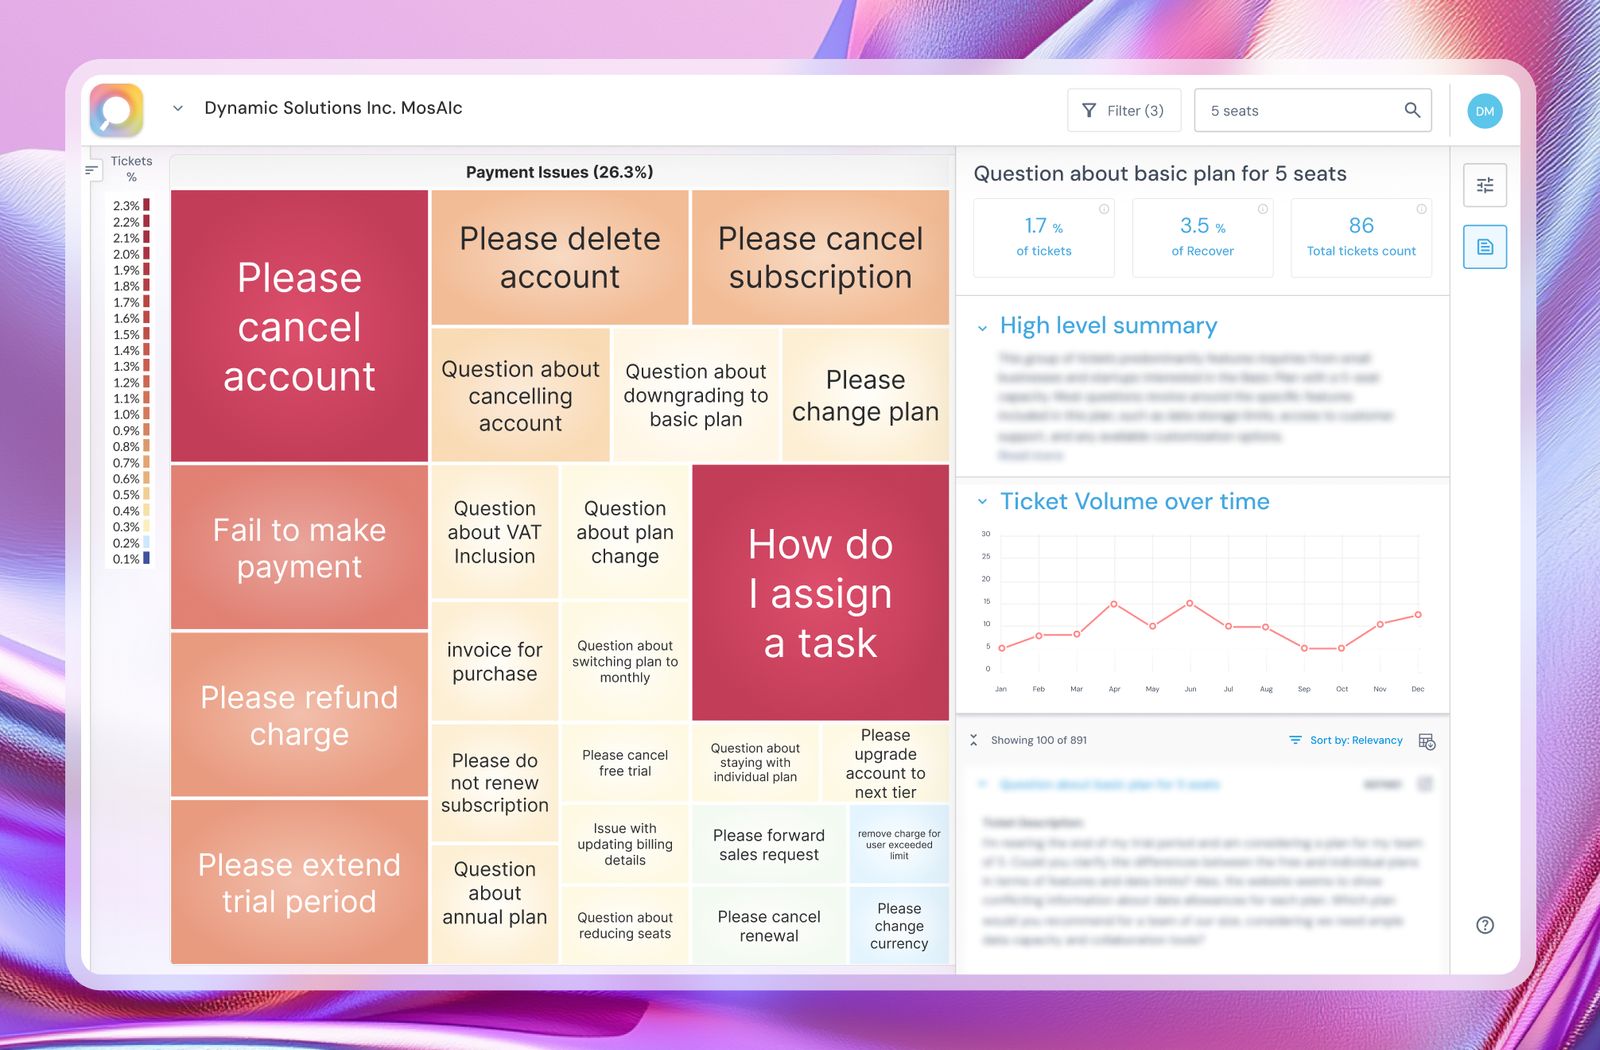
Task: Expand the workspace dropdown beside Dynamic Solutions Inc.
Action: pos(178,108)
